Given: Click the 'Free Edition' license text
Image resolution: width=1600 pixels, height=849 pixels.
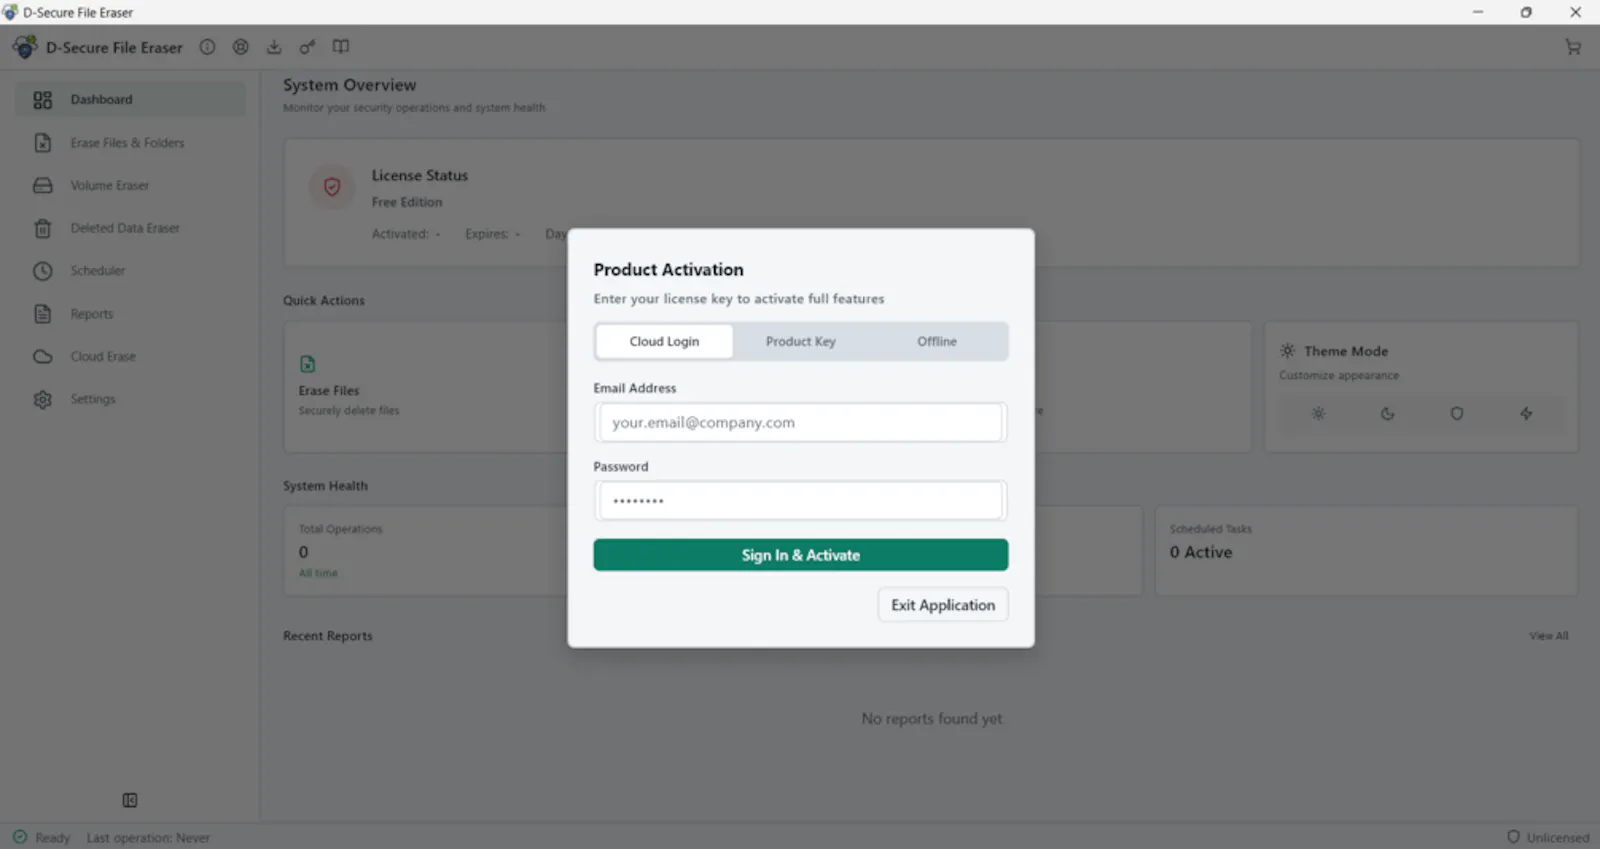Looking at the screenshot, I should 407,202.
